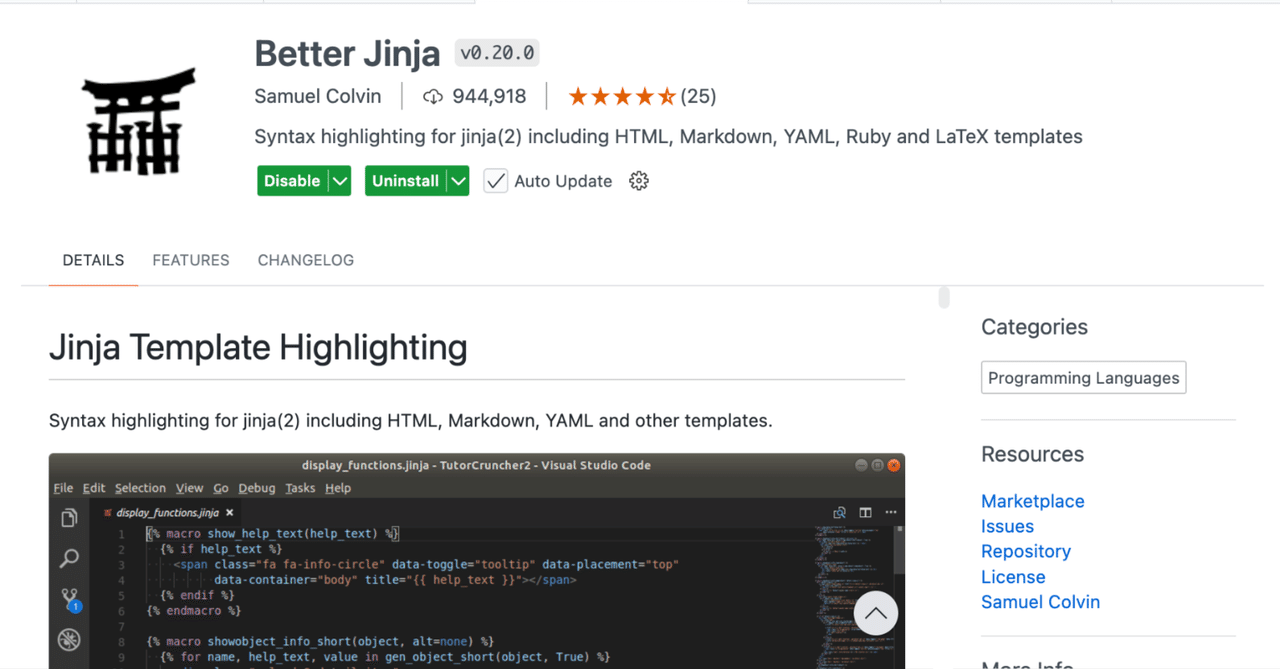1280x669 pixels.
Task: Select the Source Control icon with badge
Action: pyautogui.click(x=69, y=599)
